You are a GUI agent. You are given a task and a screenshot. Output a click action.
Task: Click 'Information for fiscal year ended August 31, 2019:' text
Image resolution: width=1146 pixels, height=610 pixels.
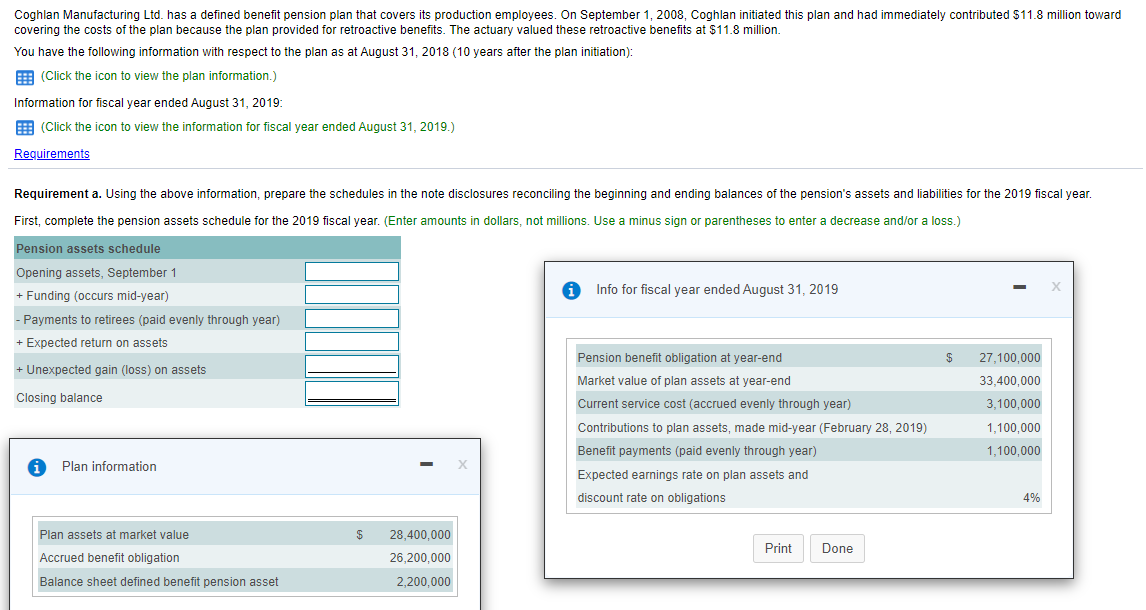[148, 103]
